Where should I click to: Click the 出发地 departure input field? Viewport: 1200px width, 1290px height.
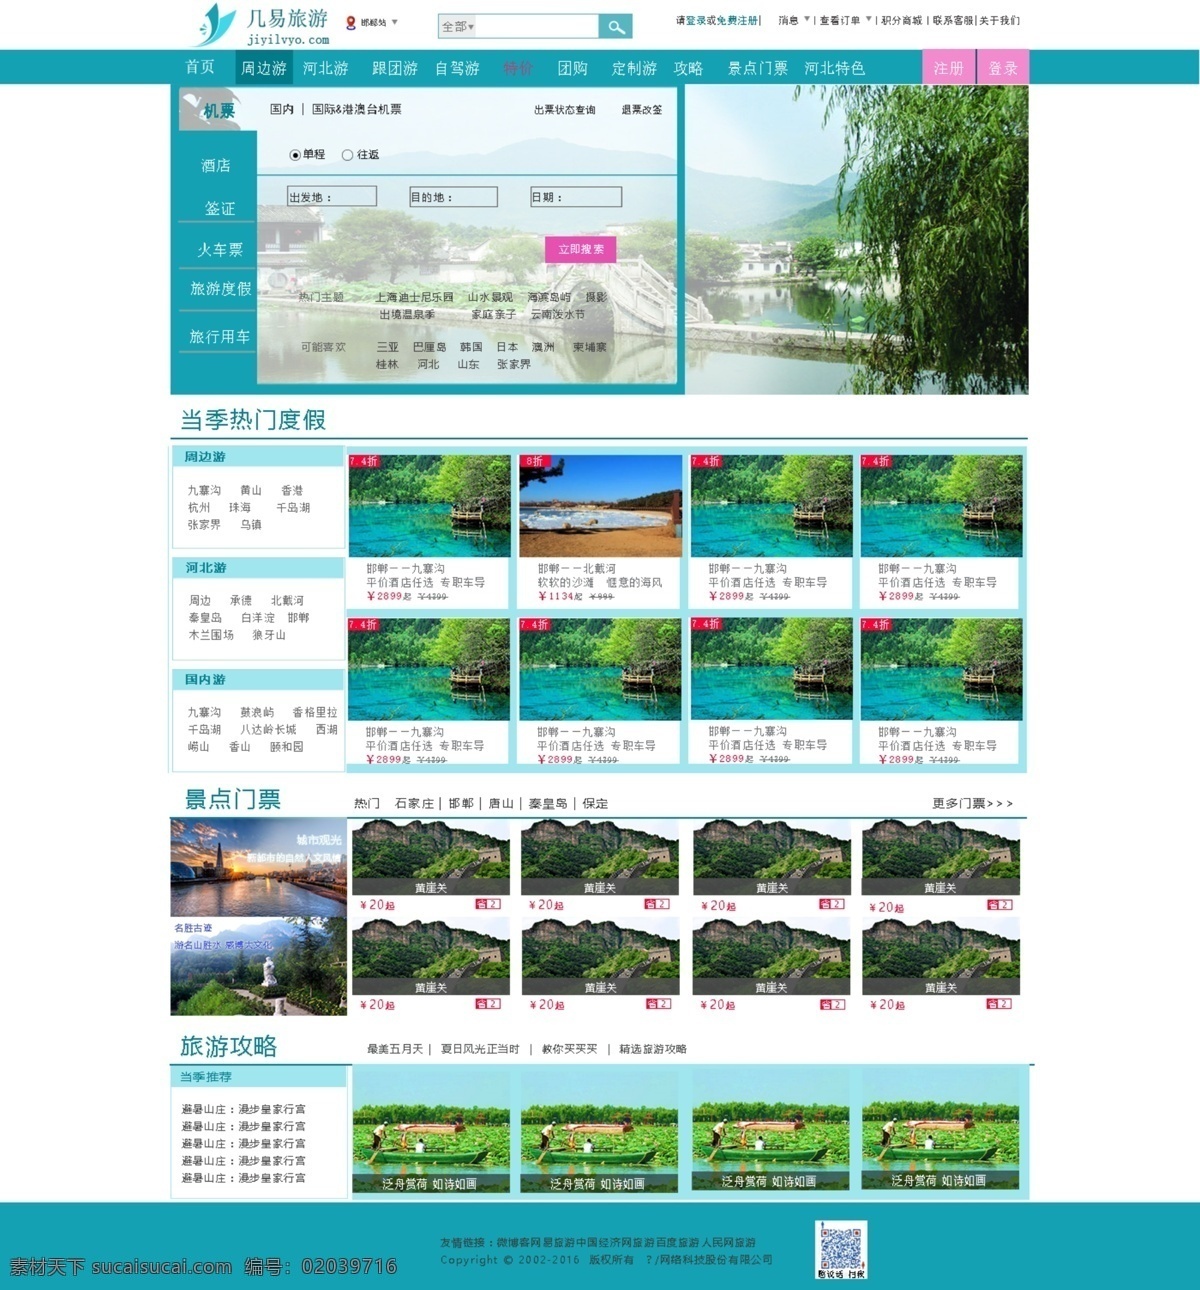click(x=332, y=197)
